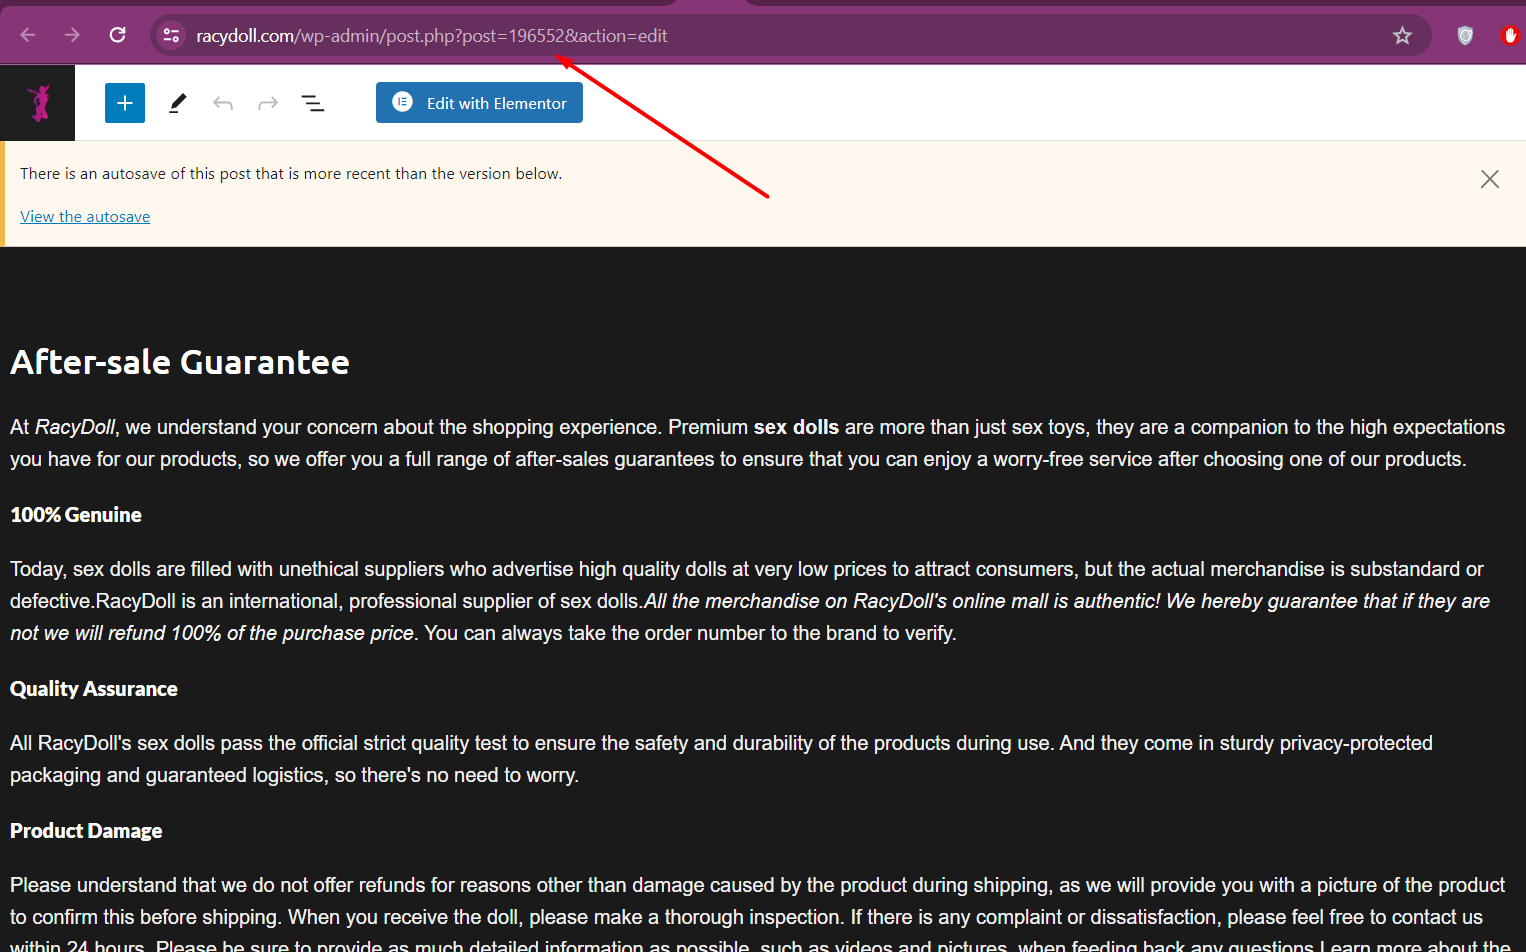1526x952 pixels.
Task: Click the Quality Assurance subheading
Action: coord(94,689)
